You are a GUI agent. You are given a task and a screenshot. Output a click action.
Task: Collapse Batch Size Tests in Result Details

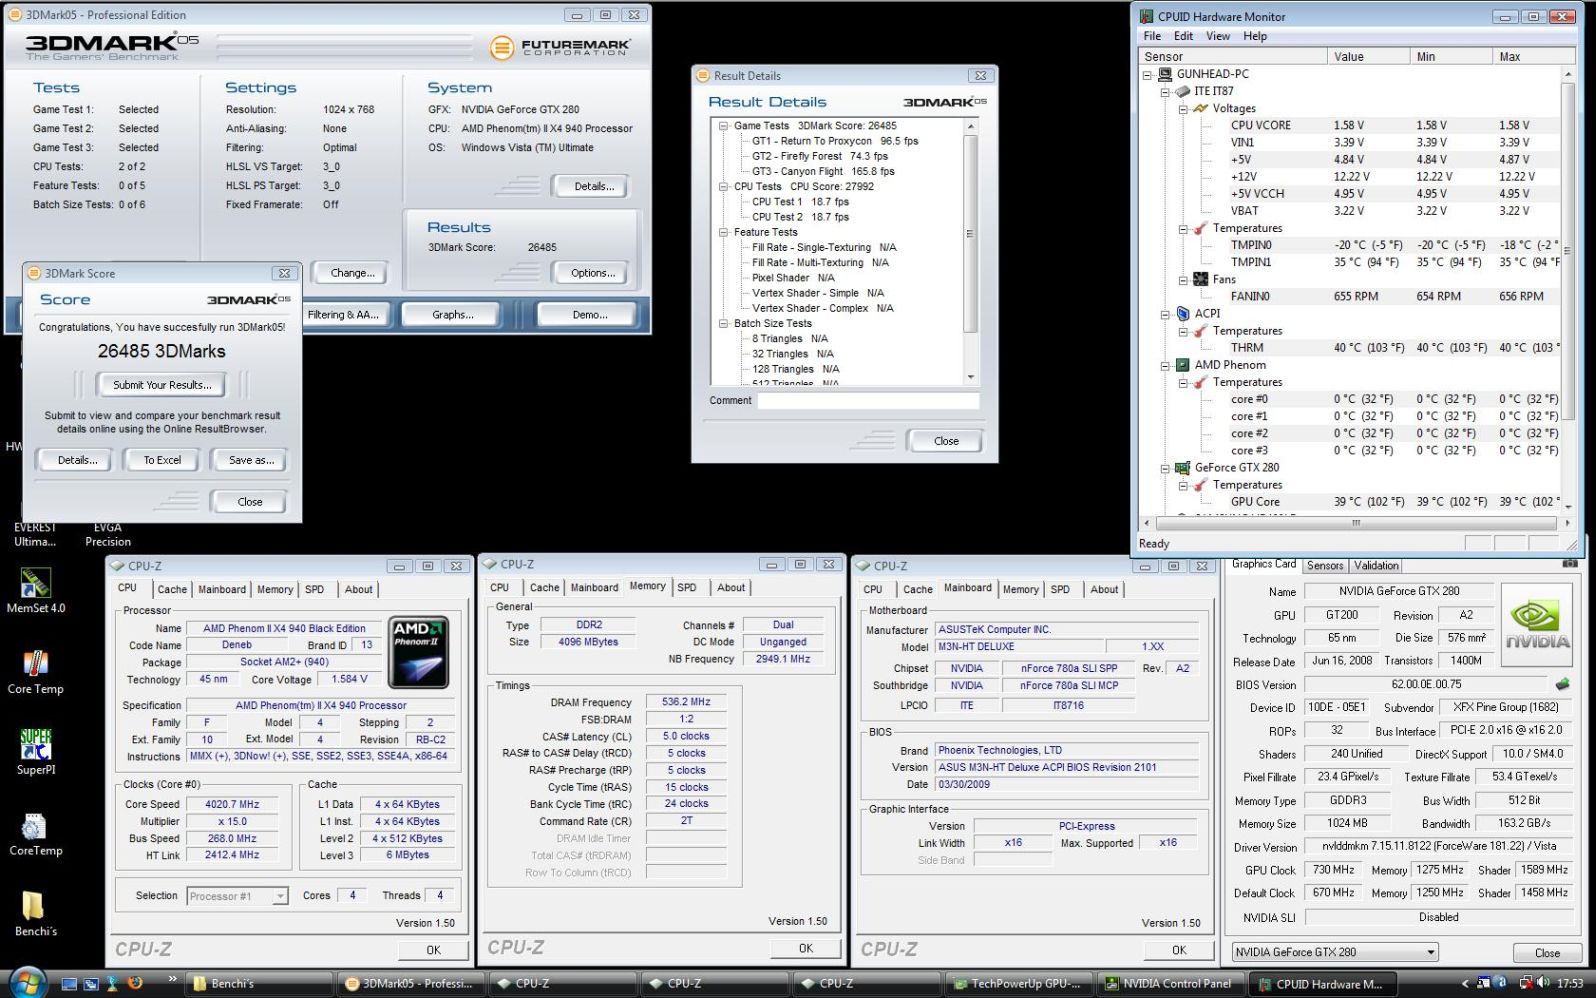pyautogui.click(x=723, y=323)
